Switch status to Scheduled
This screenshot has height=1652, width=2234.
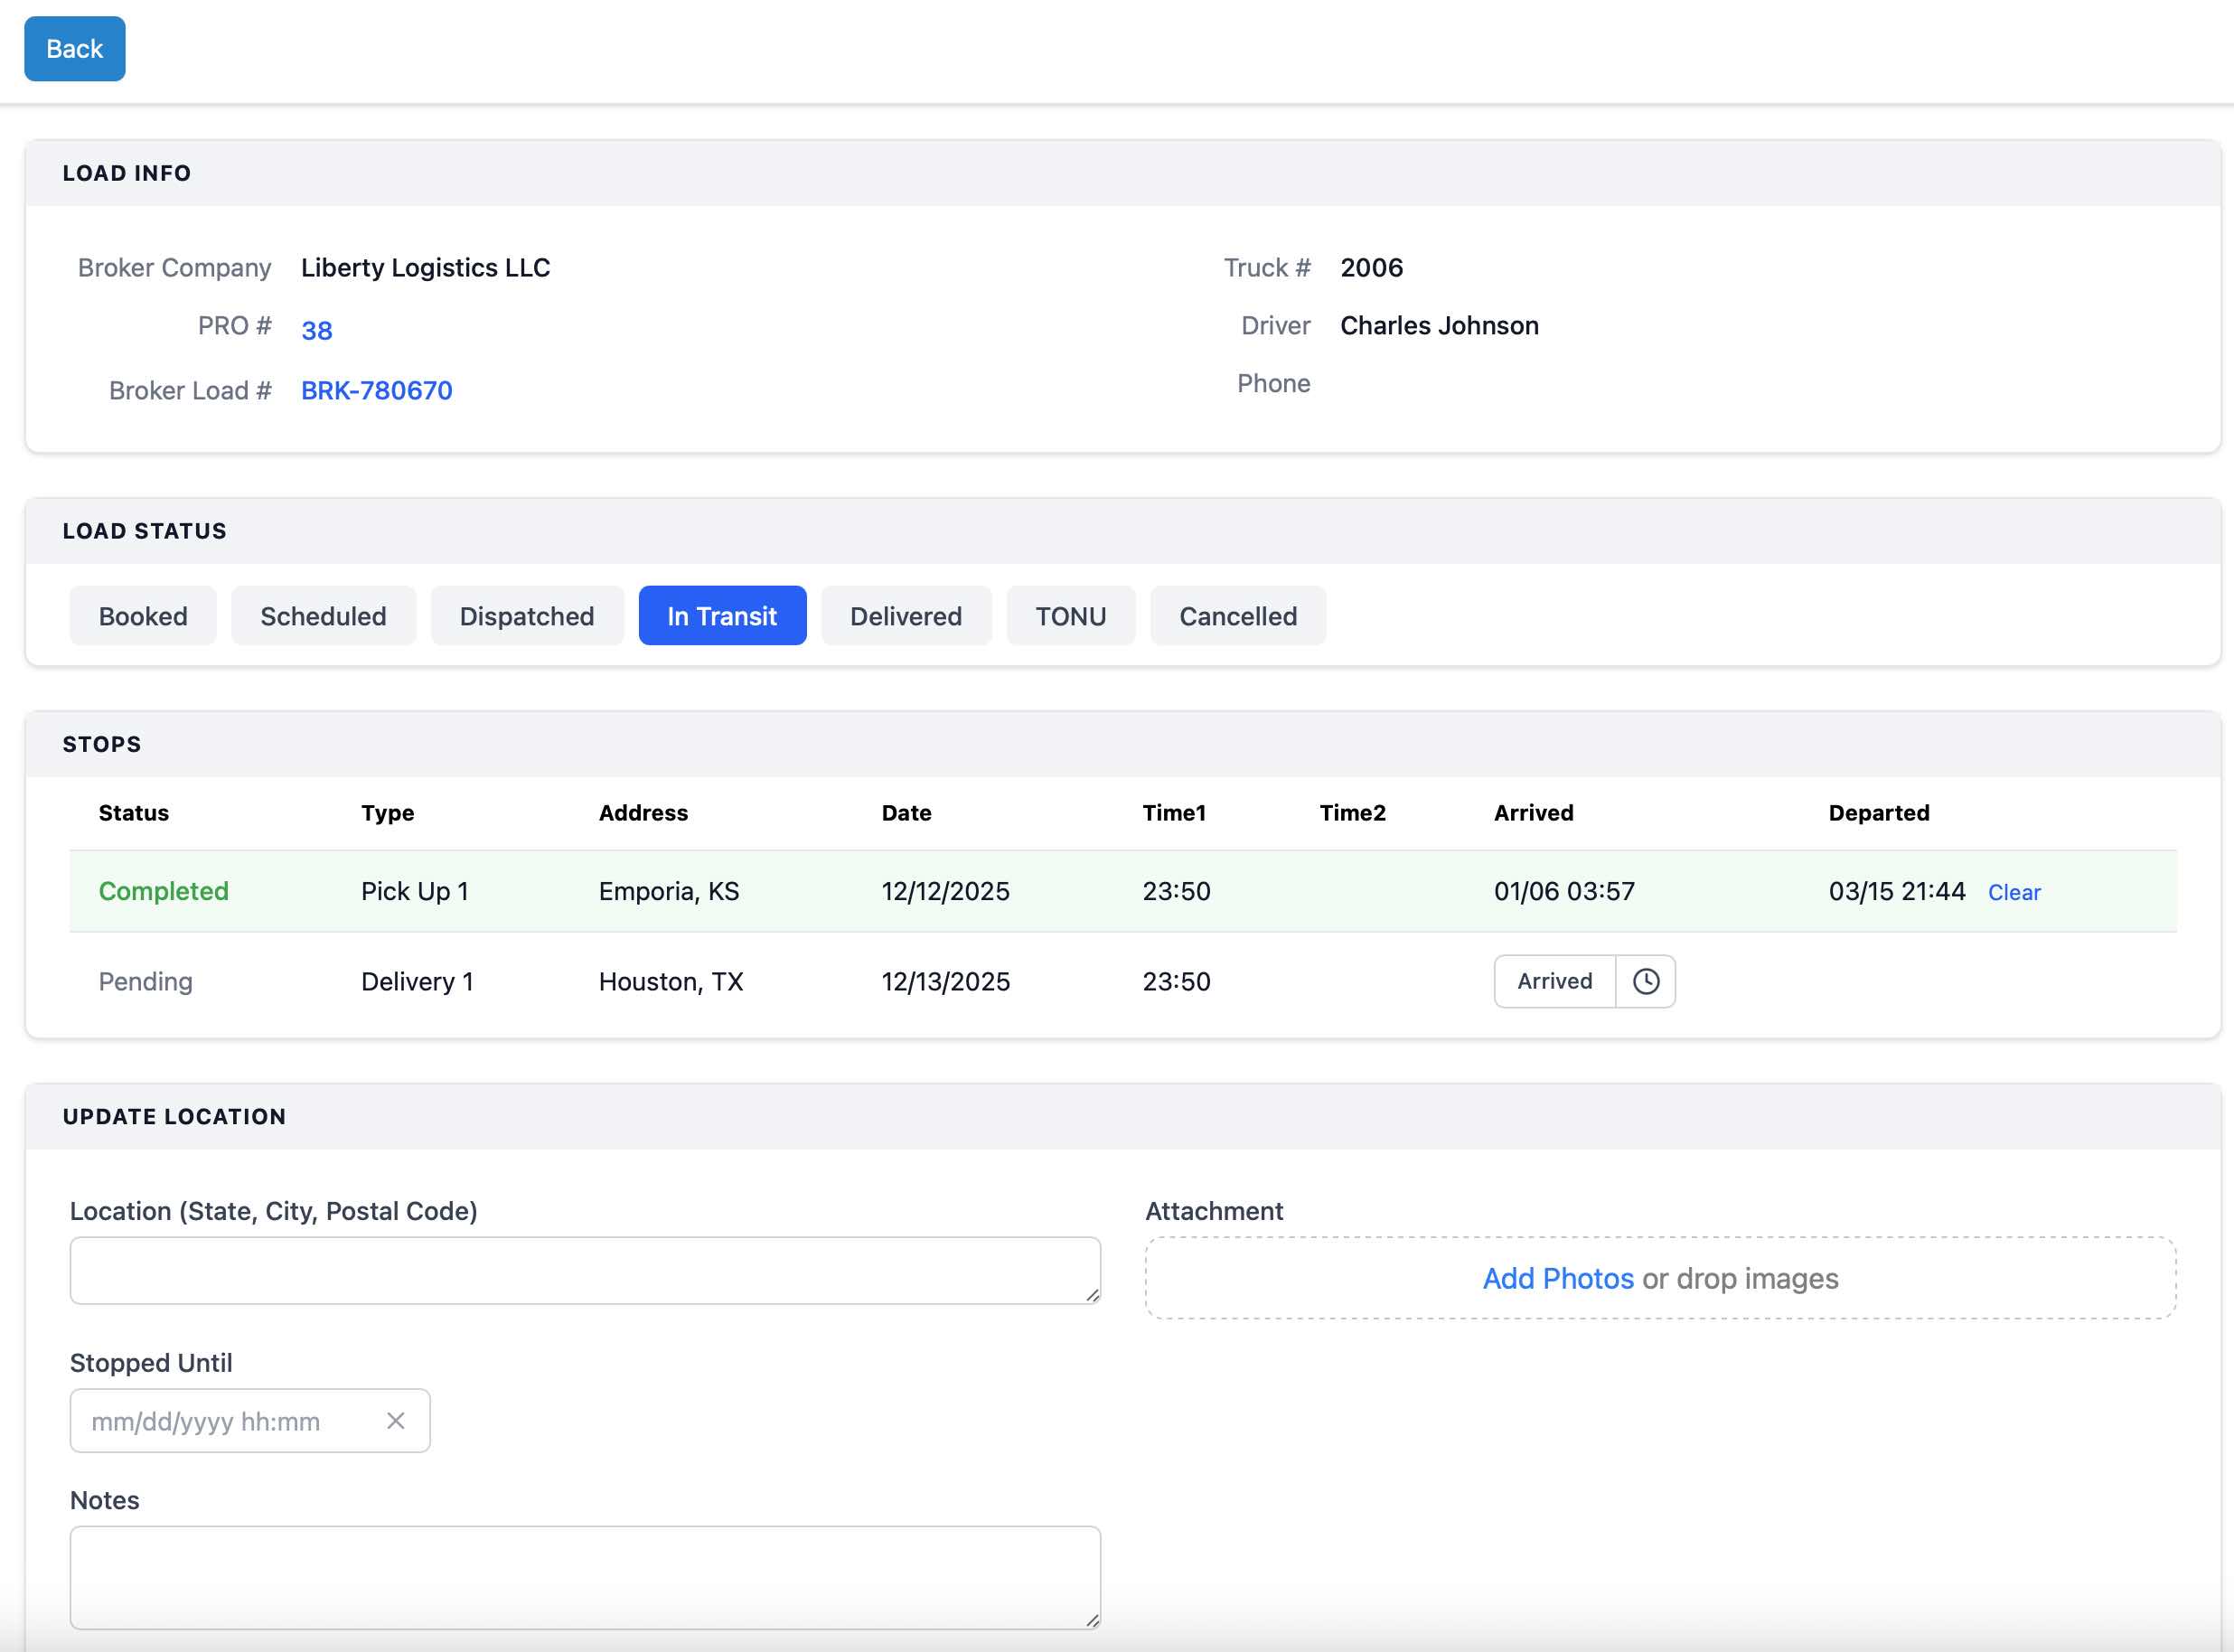(323, 616)
